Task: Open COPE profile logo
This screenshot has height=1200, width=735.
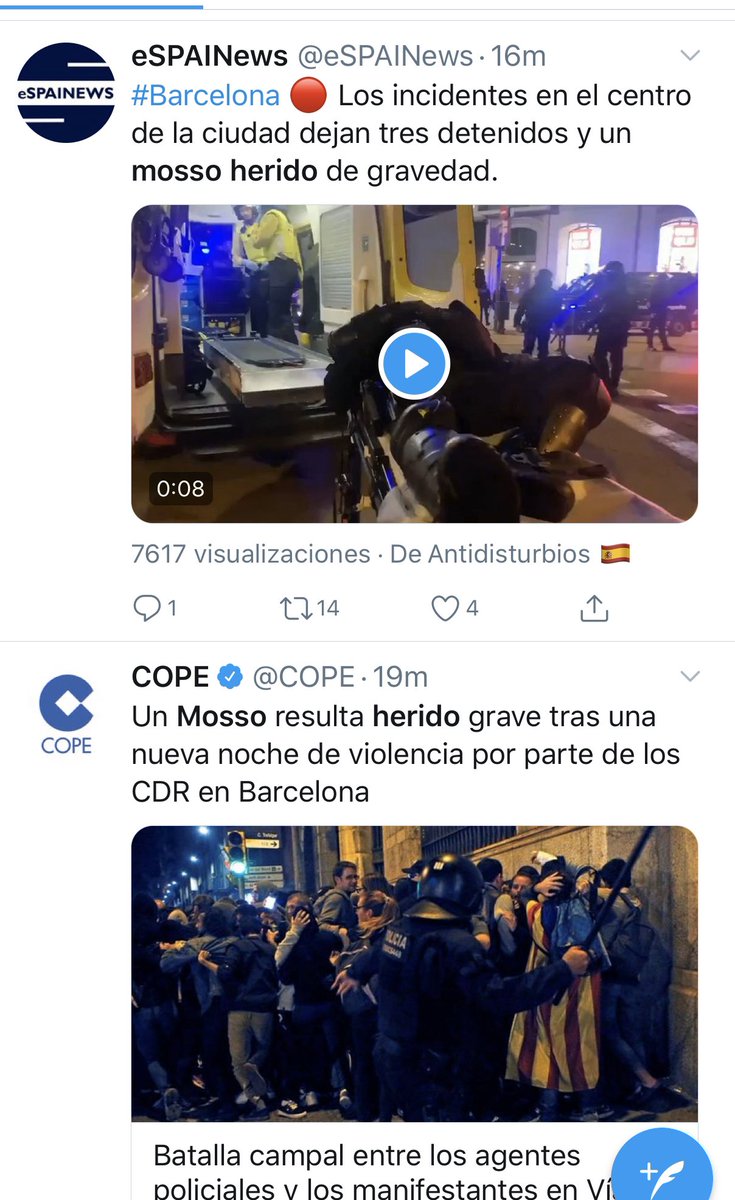Action: (x=66, y=715)
